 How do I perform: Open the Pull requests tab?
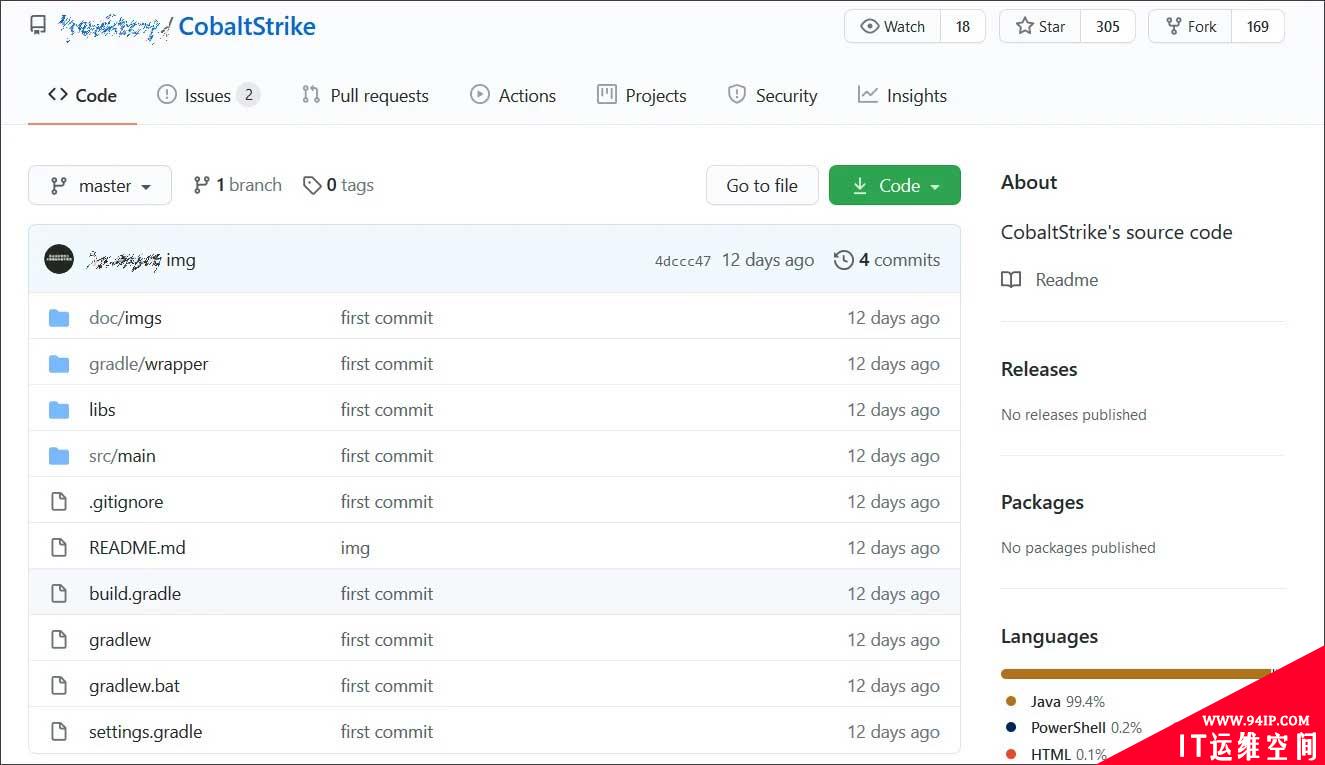(x=365, y=96)
